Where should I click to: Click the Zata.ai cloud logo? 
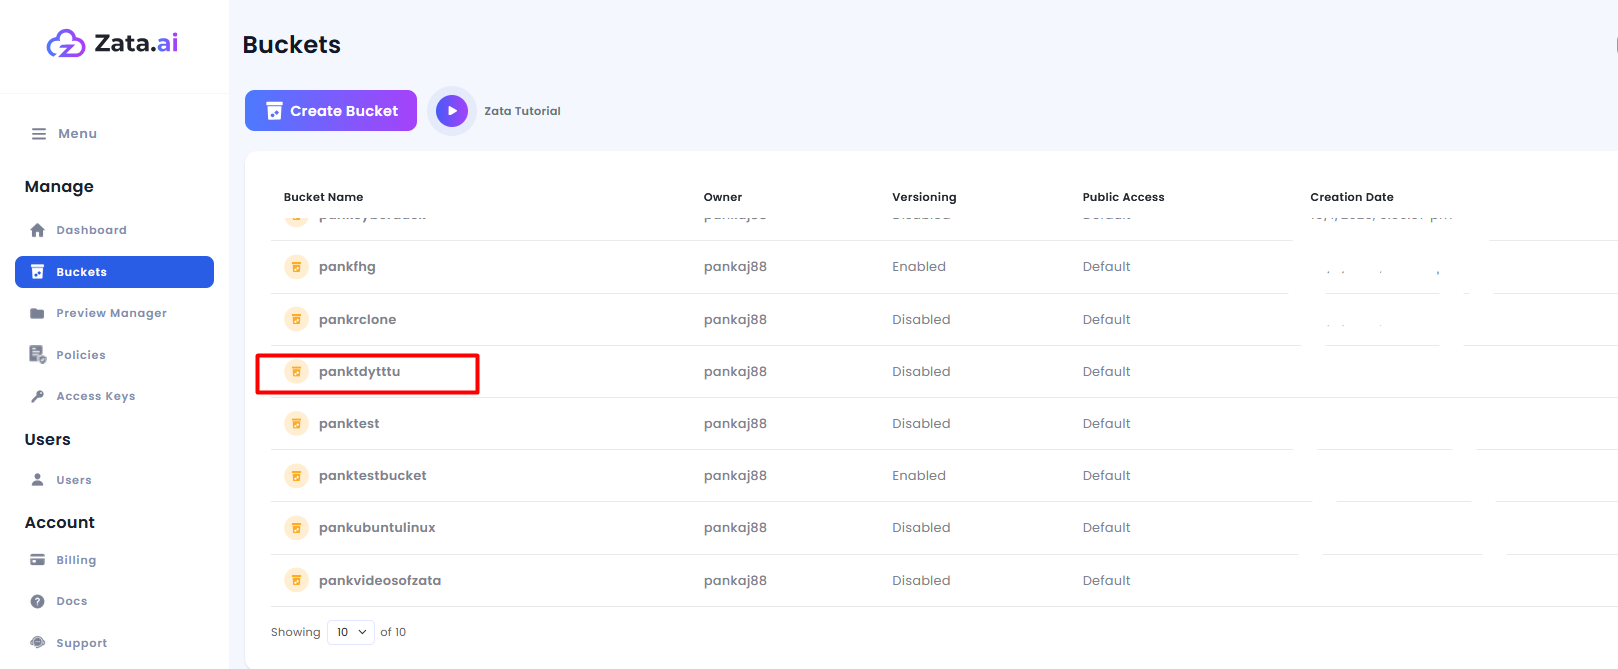coord(66,44)
